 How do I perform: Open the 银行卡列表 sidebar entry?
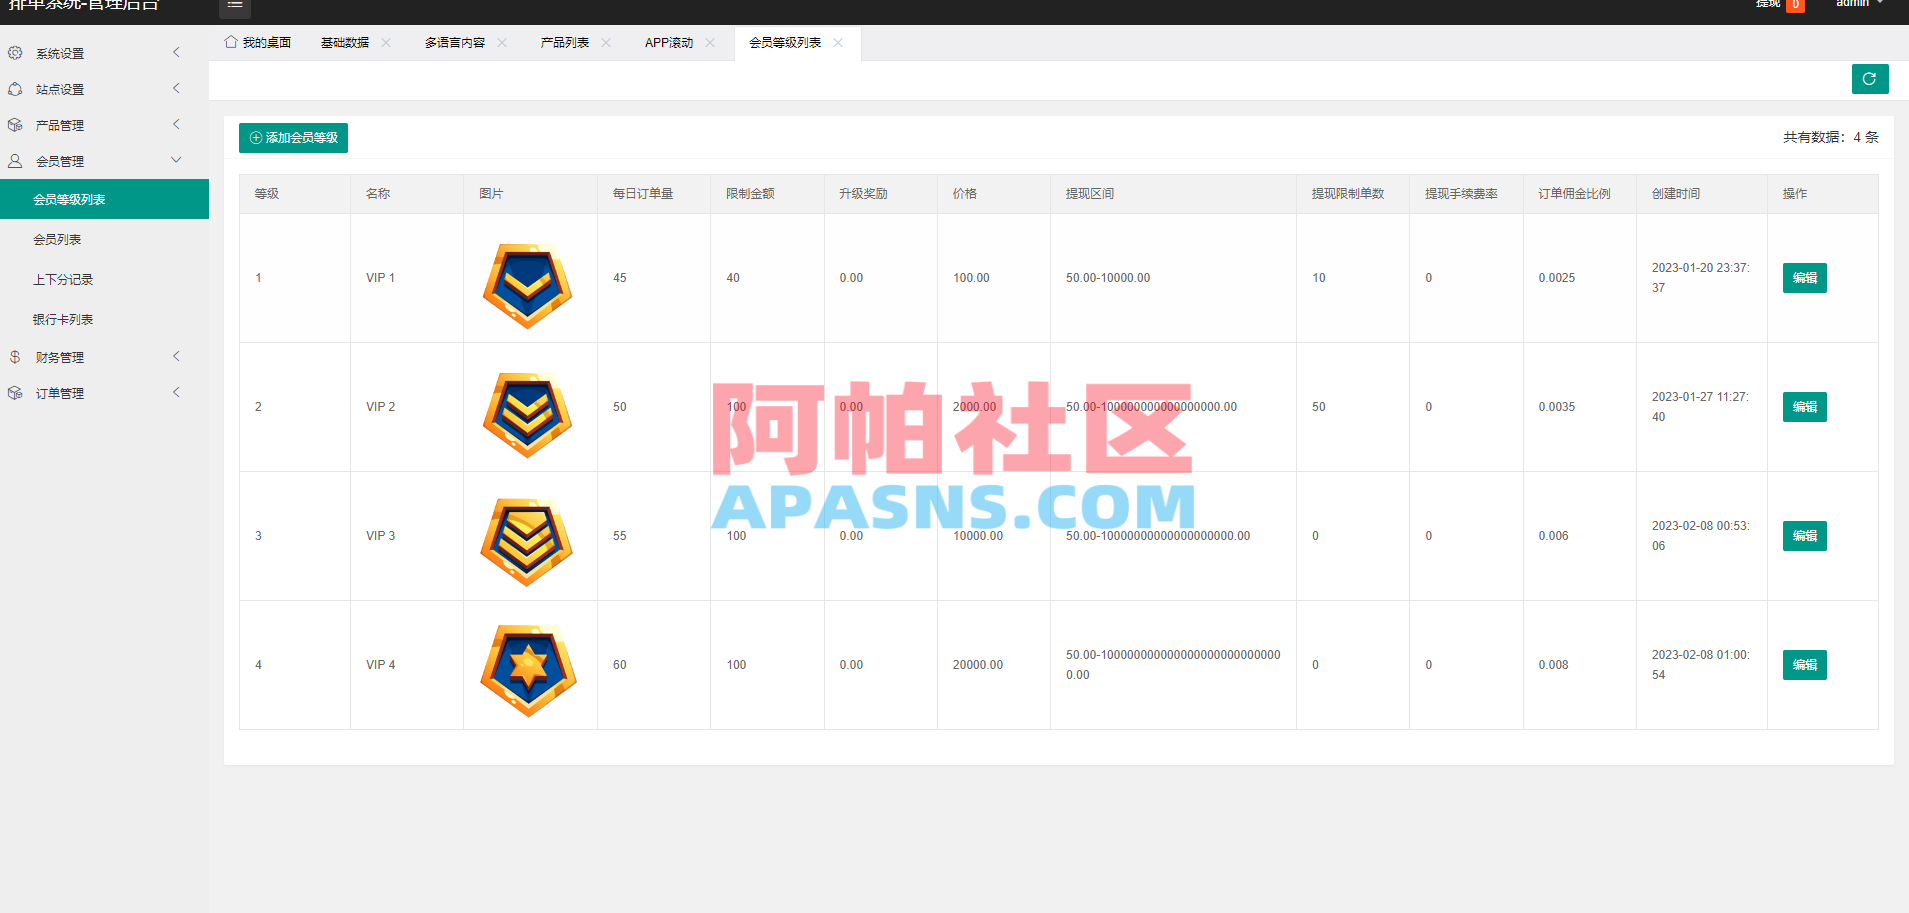[x=62, y=318]
